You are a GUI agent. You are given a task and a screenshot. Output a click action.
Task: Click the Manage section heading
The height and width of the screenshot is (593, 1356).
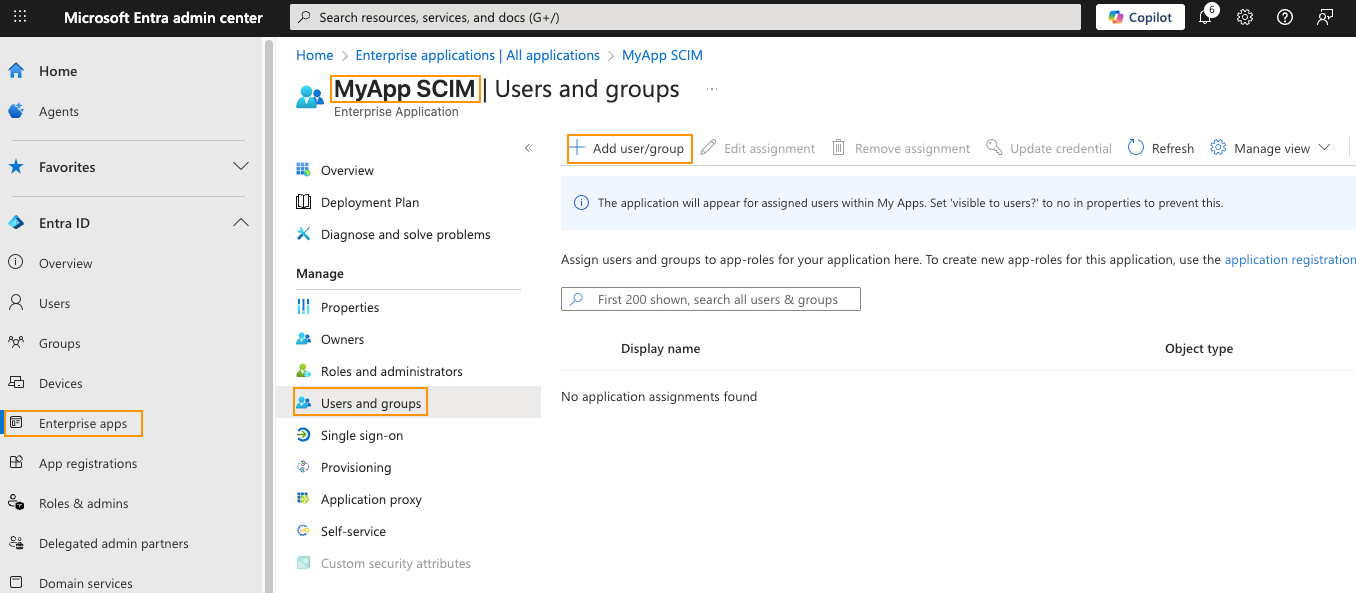(x=320, y=273)
